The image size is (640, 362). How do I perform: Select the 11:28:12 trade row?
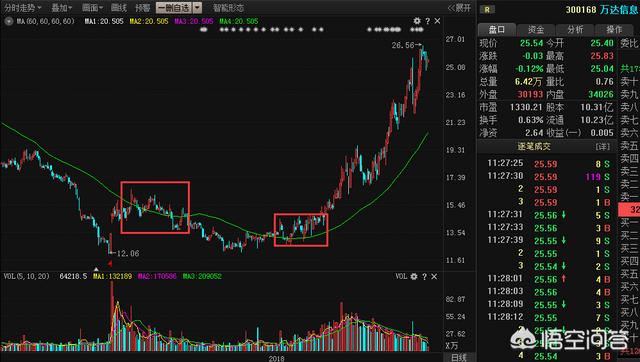[548, 318]
